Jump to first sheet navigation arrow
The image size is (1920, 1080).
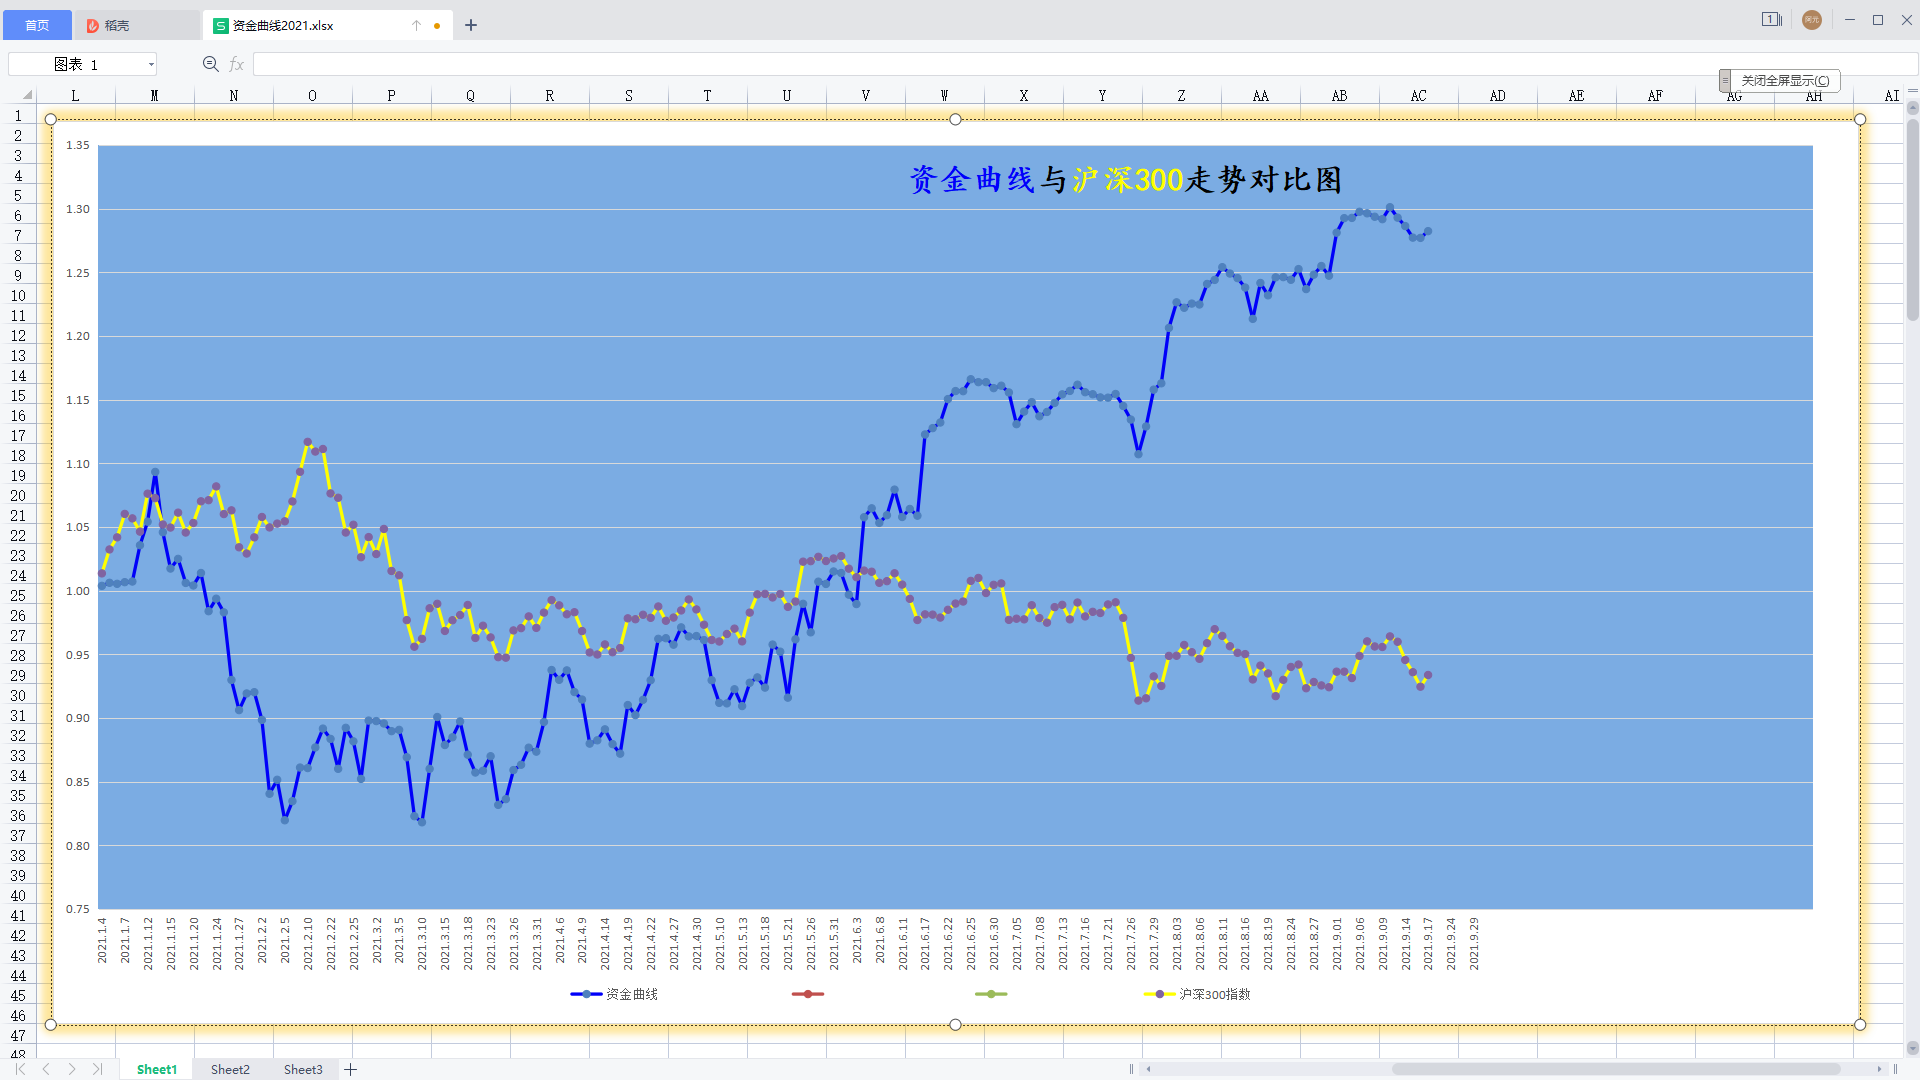pos(20,1069)
